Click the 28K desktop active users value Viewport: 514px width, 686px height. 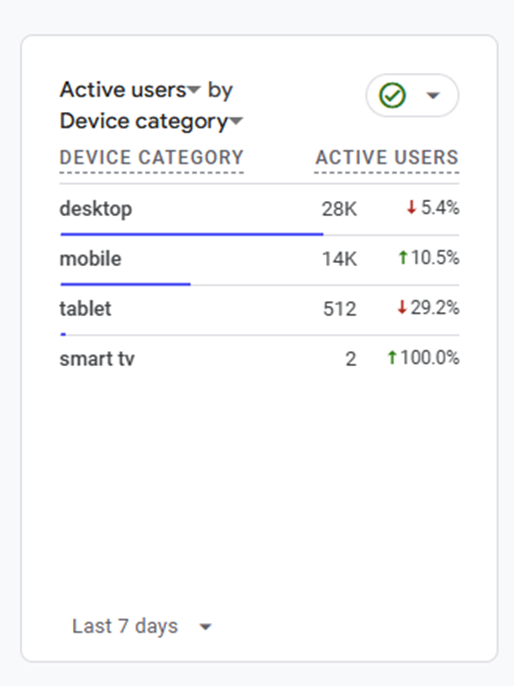(x=339, y=209)
